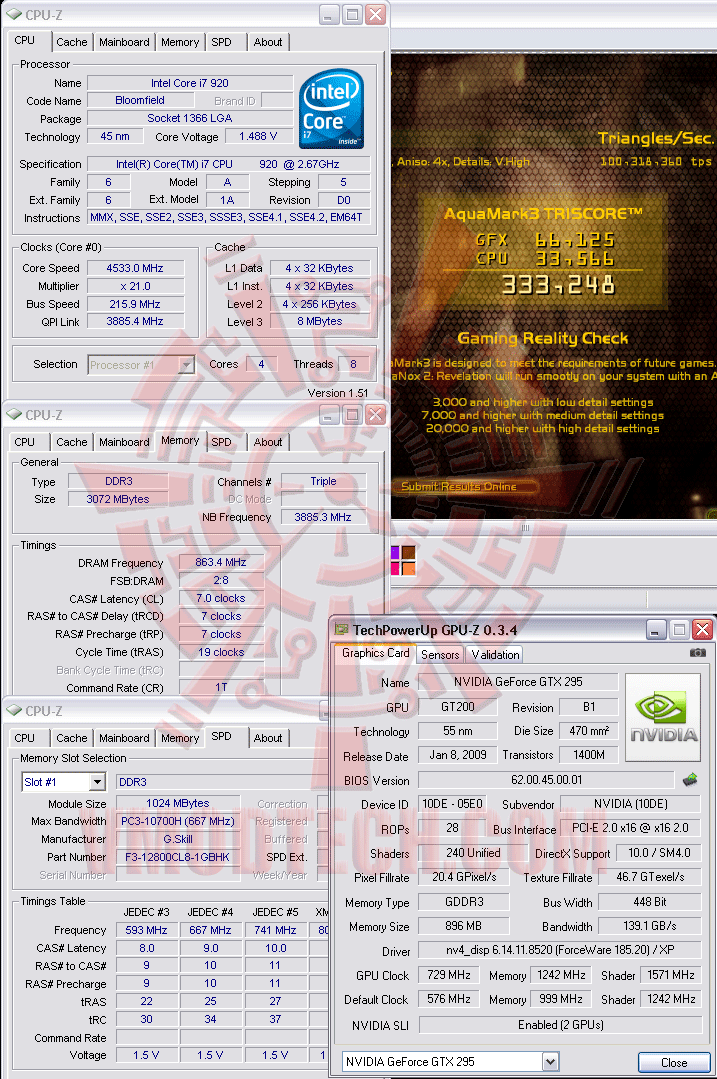
Task: Click the Intel Core i7 920 name field
Action: click(190, 83)
